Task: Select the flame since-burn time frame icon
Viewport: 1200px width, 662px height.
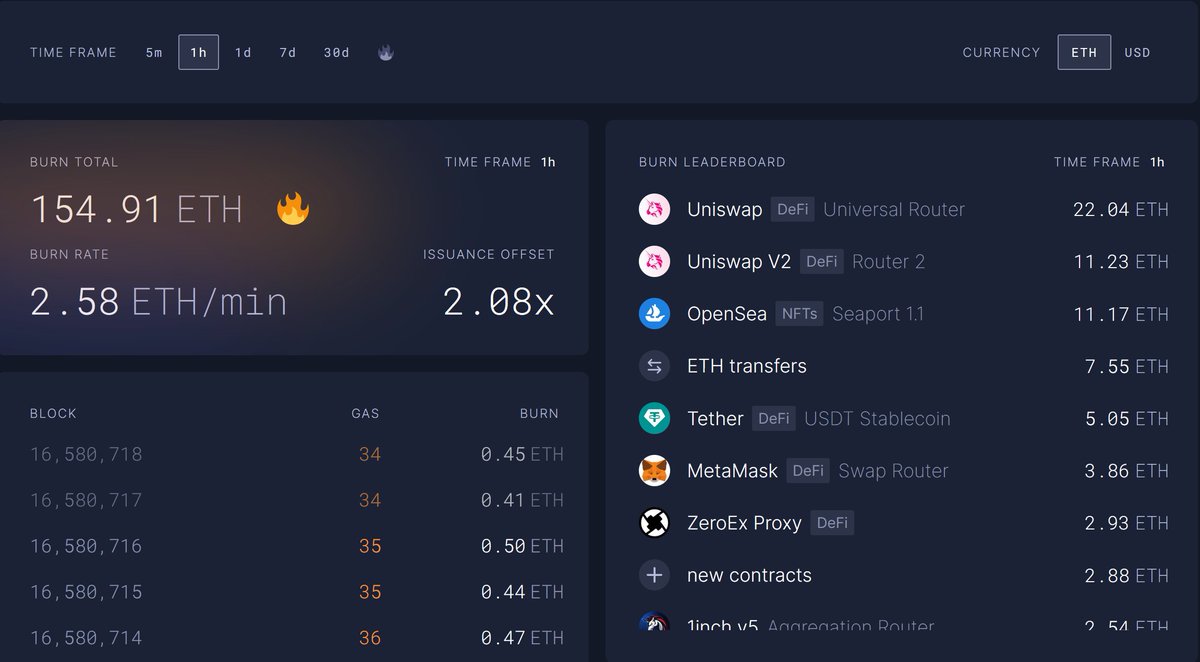Action: point(386,52)
